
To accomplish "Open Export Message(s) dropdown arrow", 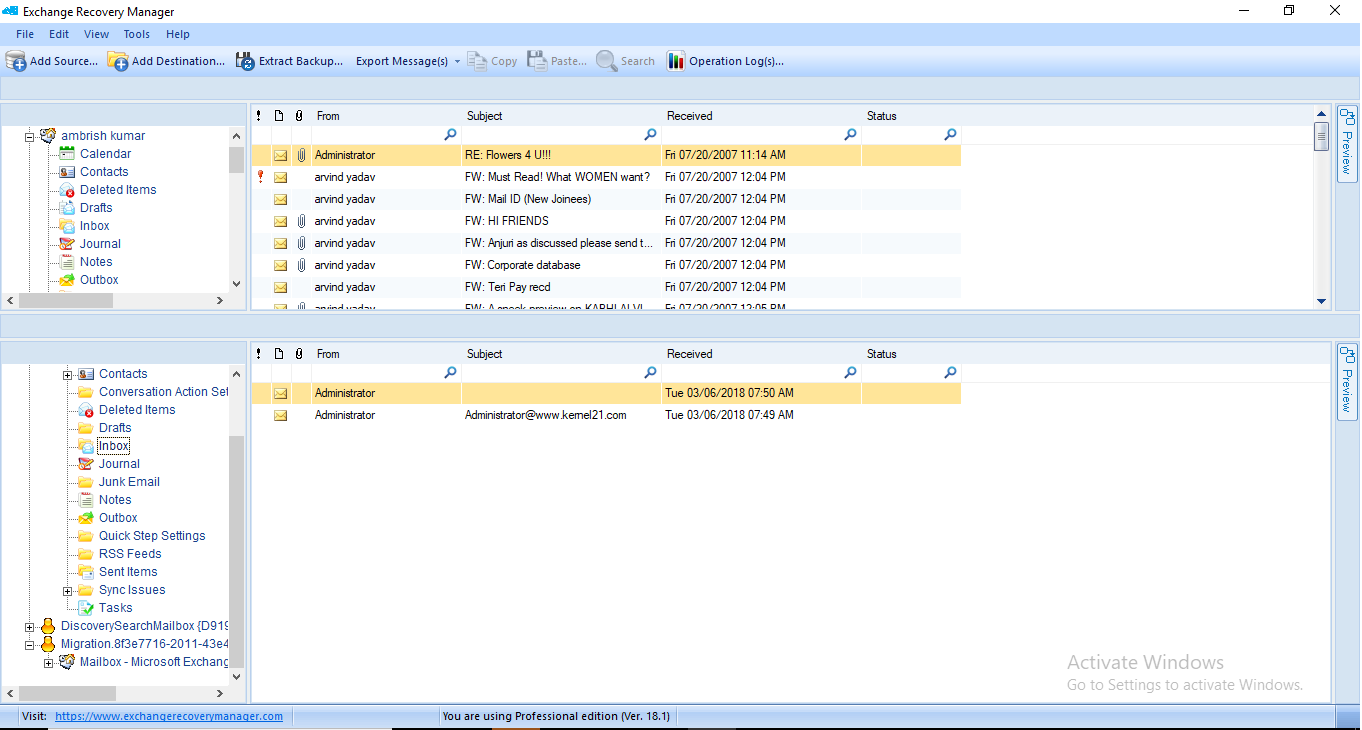I will pyautogui.click(x=457, y=61).
